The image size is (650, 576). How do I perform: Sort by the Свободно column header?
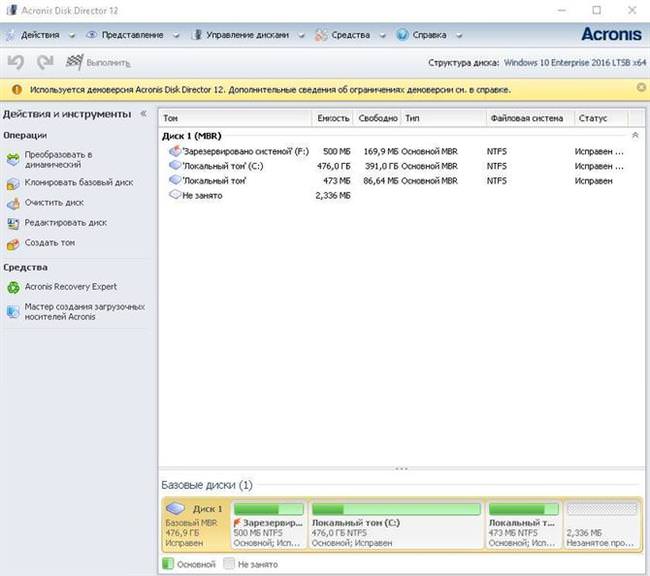pos(377,118)
